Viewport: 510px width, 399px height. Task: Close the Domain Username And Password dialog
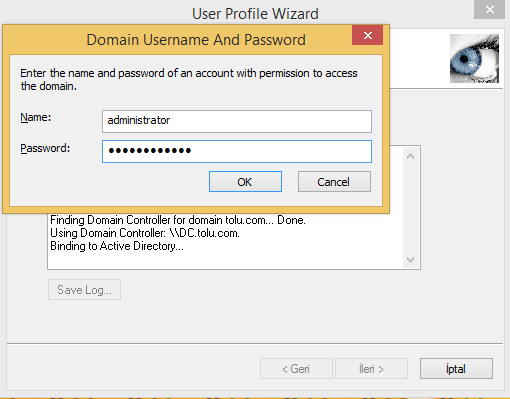(367, 35)
